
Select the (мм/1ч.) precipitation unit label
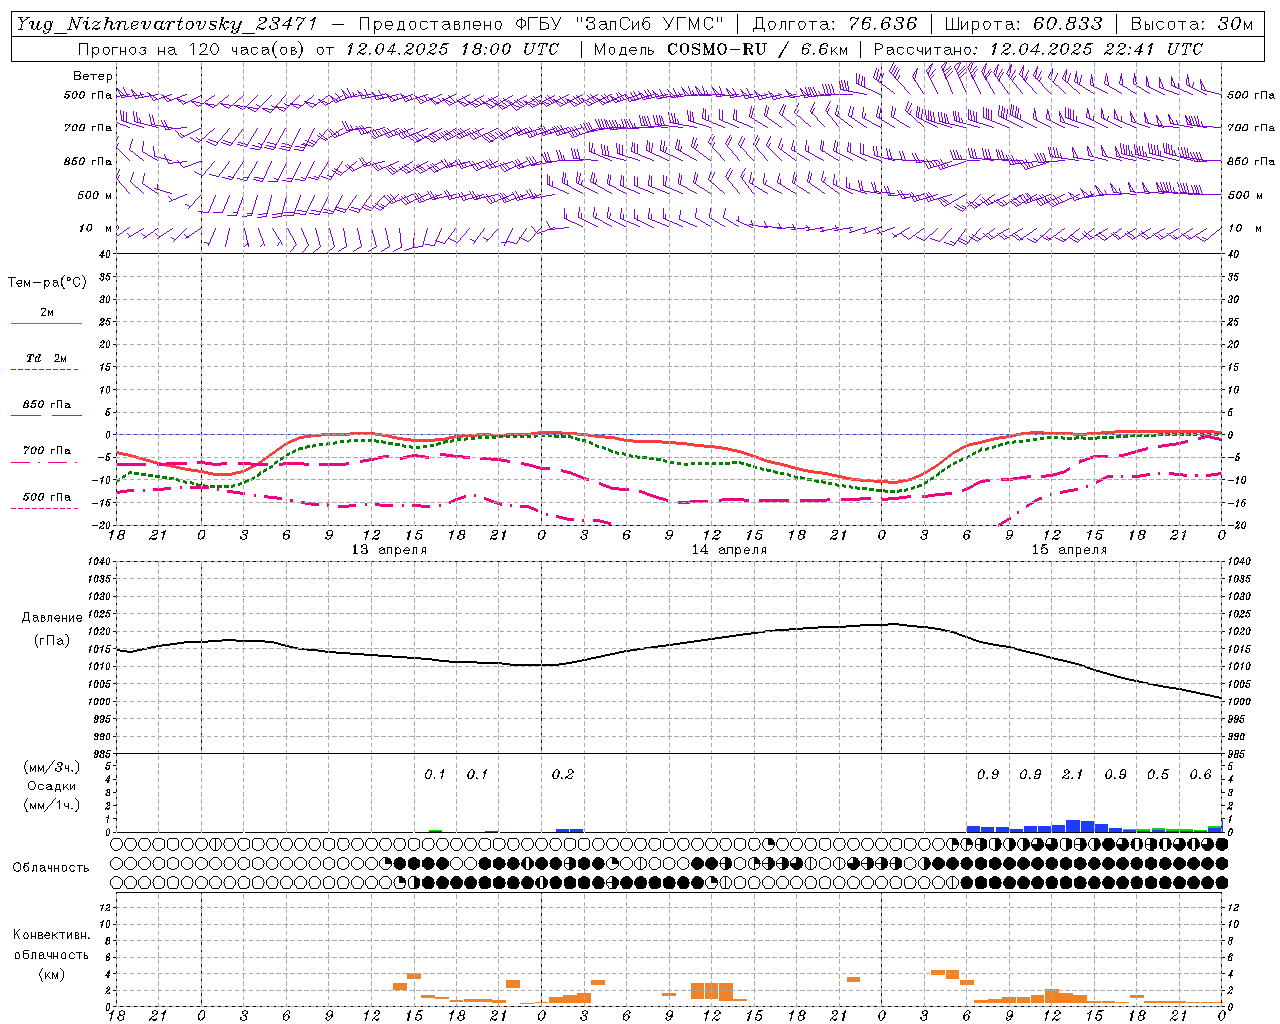tap(52, 805)
